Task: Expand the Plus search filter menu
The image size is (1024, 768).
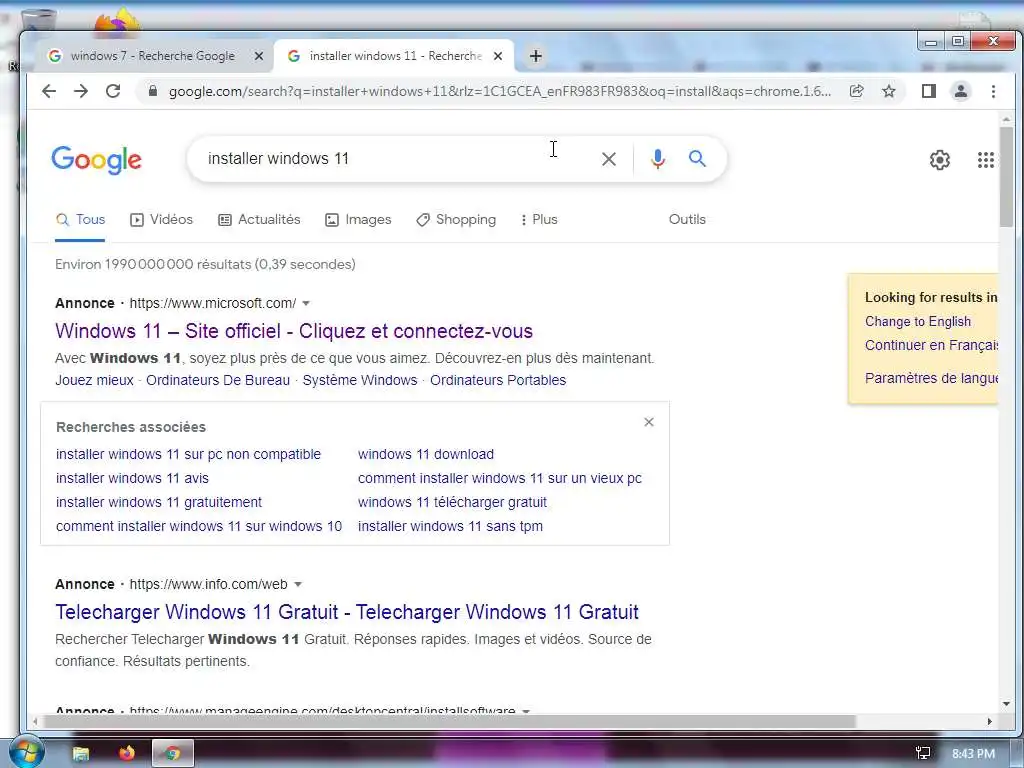Action: pyautogui.click(x=539, y=220)
